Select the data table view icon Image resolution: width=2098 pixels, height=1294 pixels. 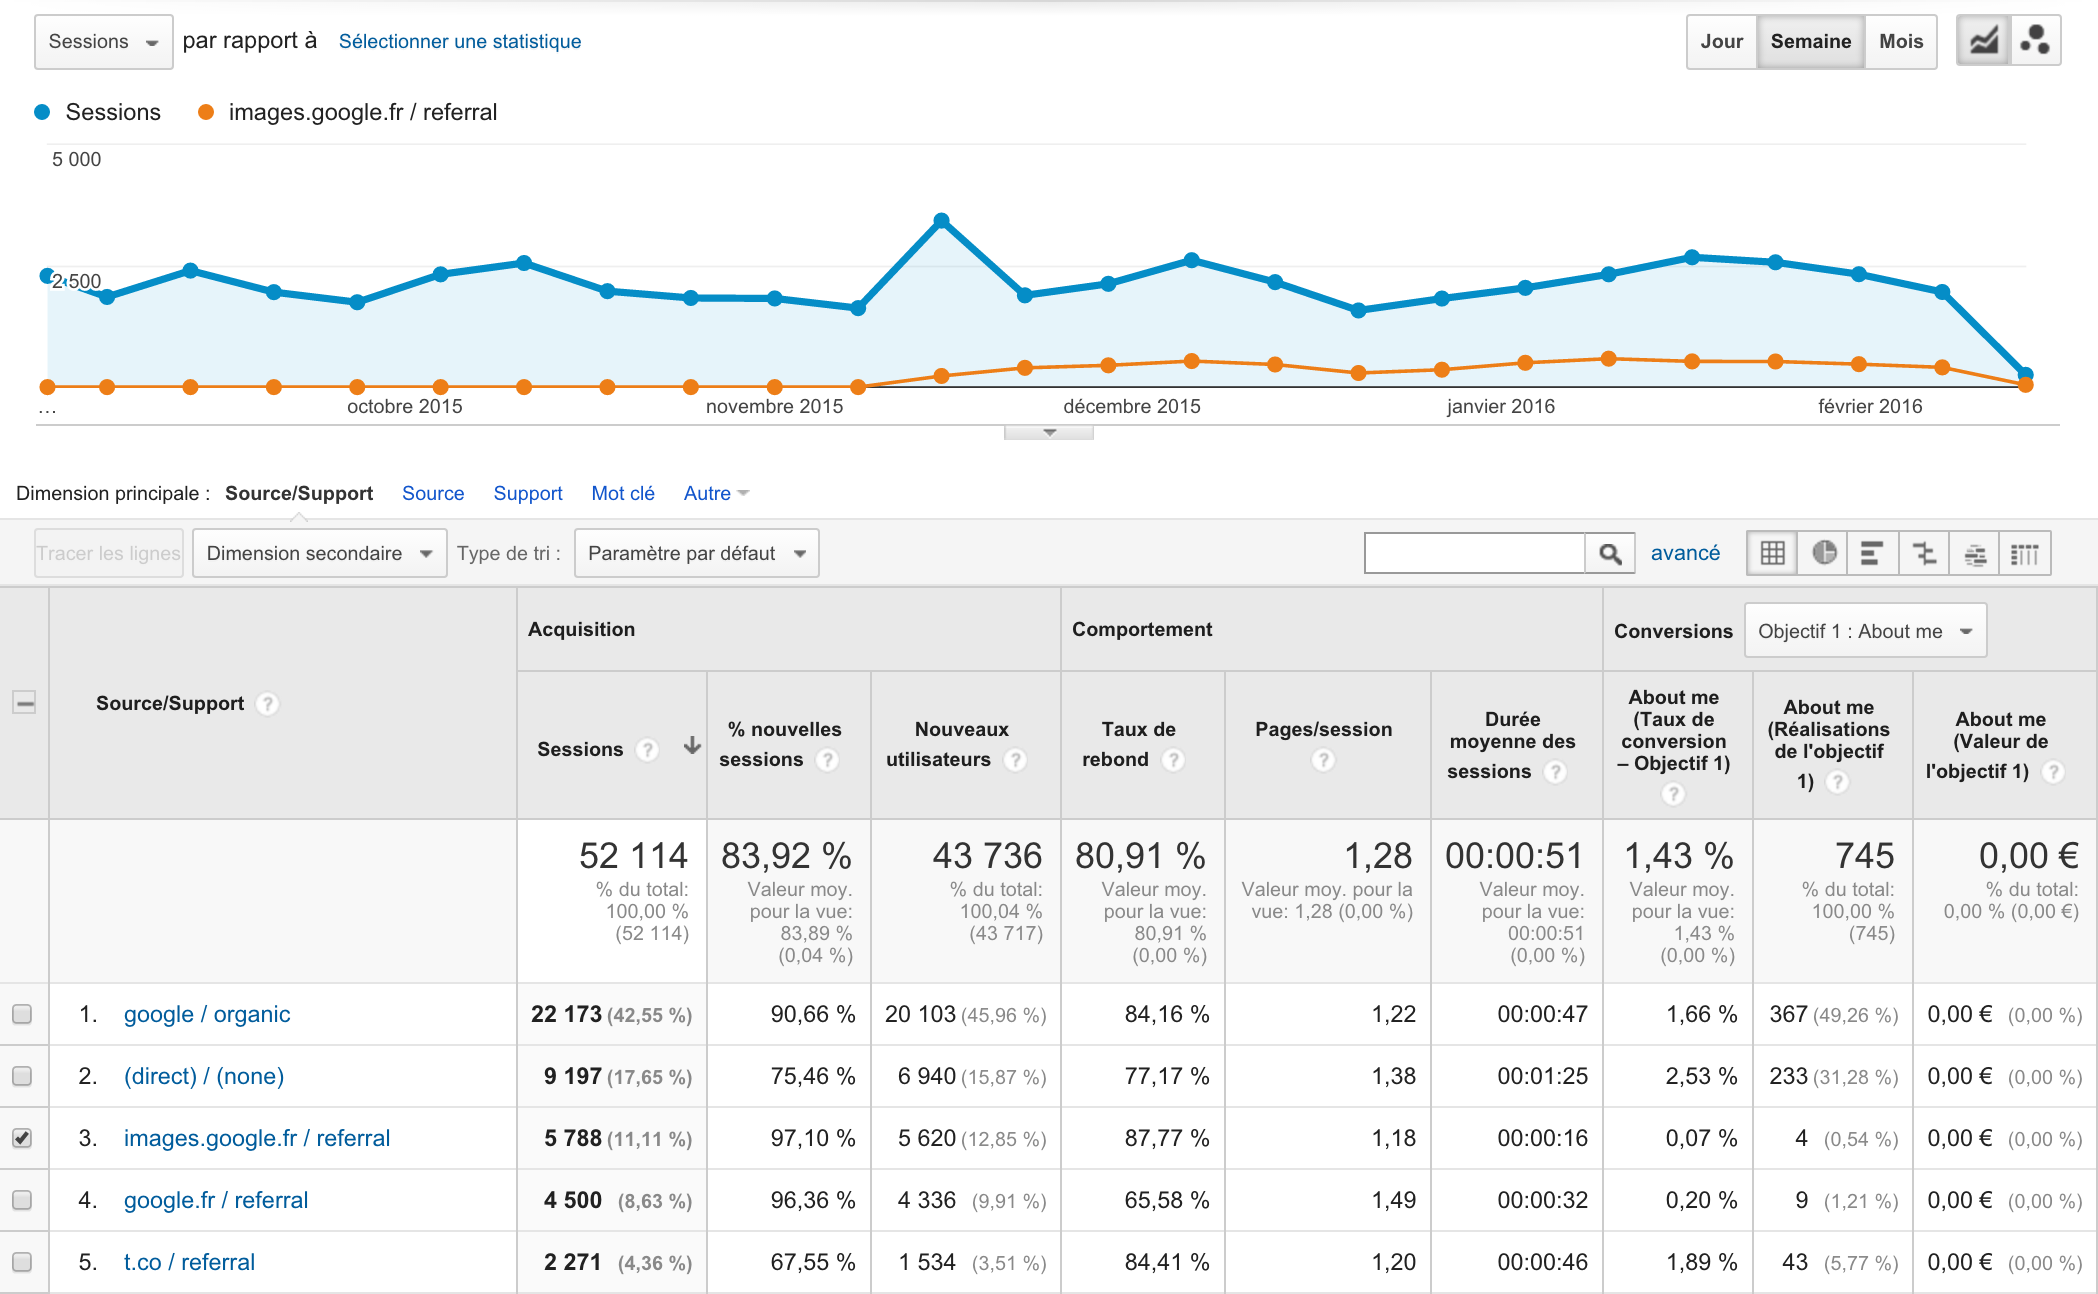[x=1772, y=553]
